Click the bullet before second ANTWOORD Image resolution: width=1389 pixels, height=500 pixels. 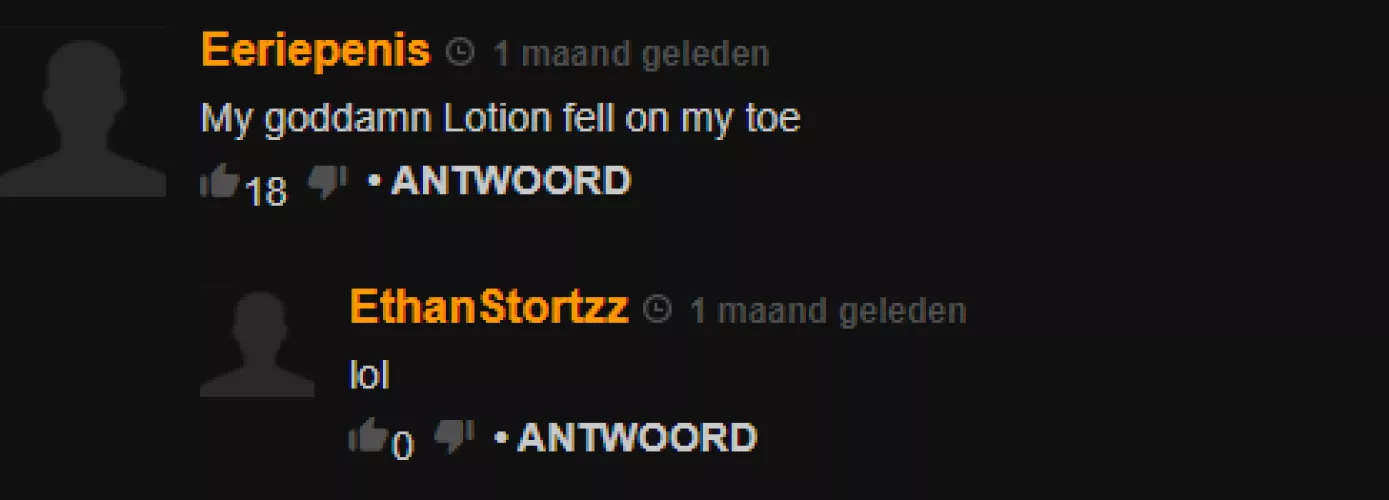coord(501,439)
